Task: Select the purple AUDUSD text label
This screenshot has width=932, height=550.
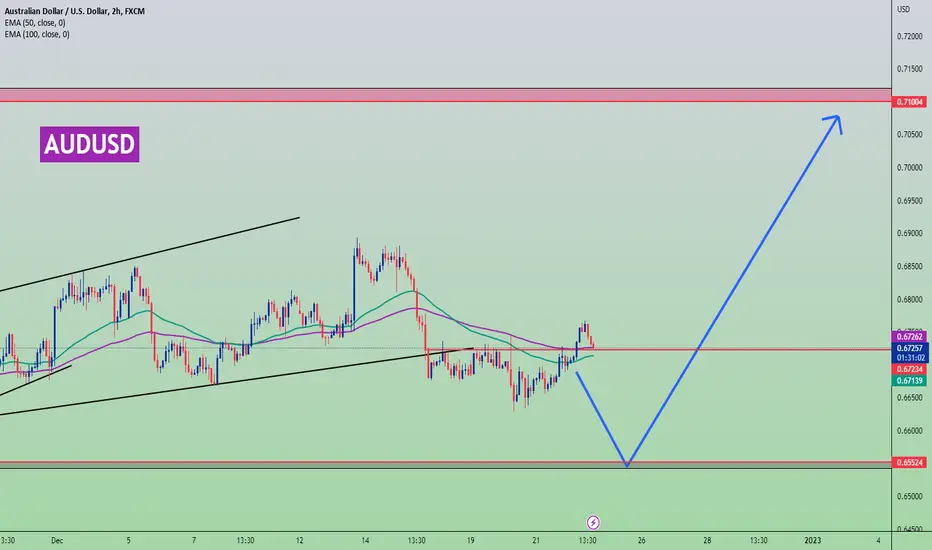Action: pyautogui.click(x=90, y=144)
